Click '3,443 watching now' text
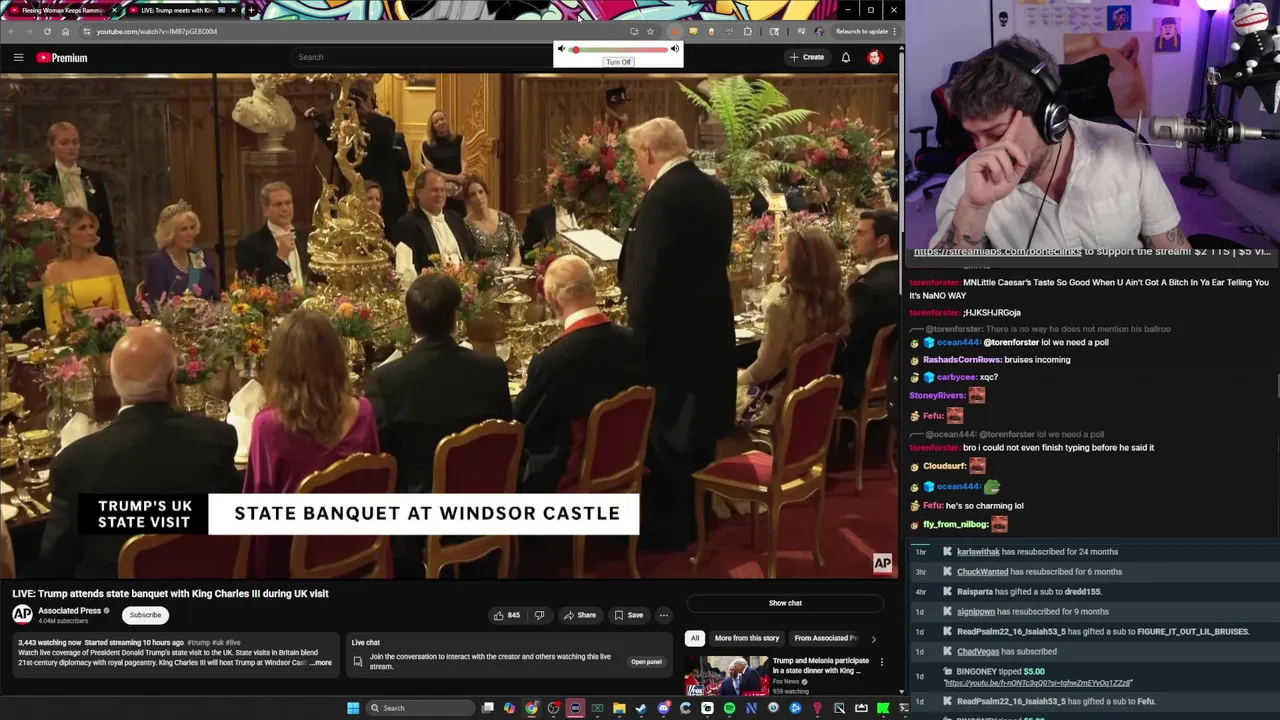Viewport: 1280px width, 720px height. tap(49, 642)
